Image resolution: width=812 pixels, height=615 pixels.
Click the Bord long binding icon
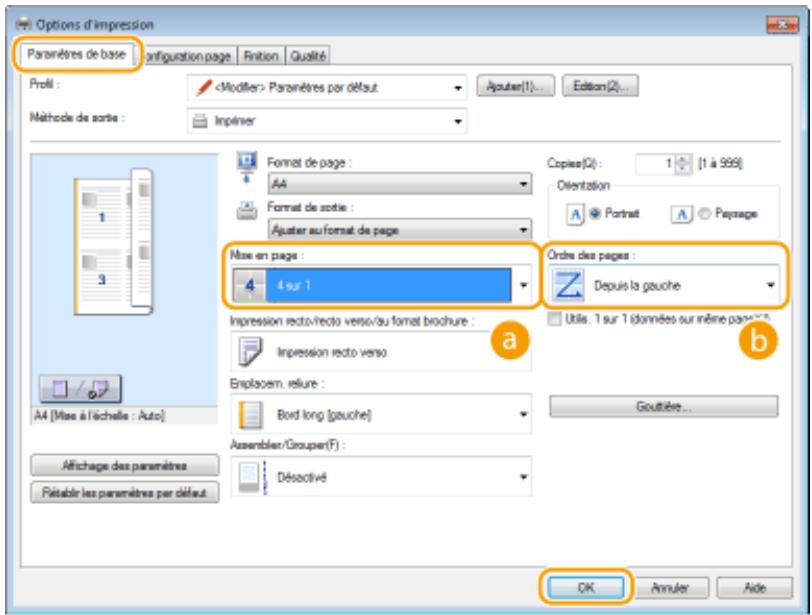[x=250, y=415]
